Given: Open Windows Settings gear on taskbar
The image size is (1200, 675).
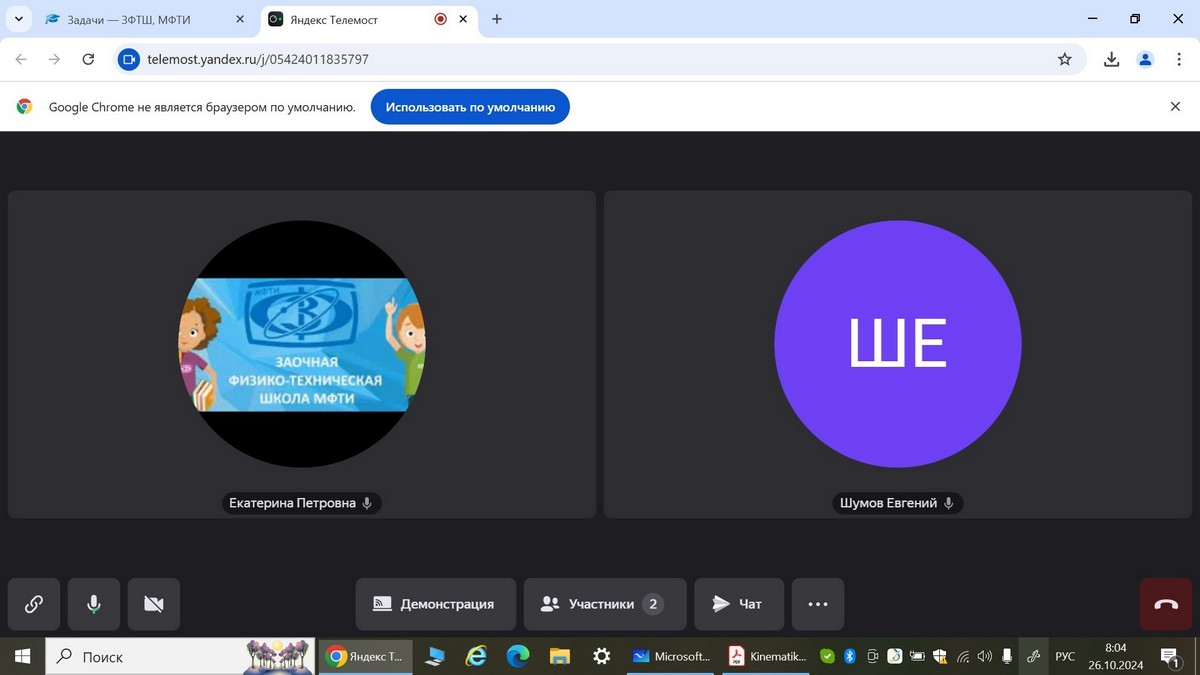Looking at the screenshot, I should 601,656.
